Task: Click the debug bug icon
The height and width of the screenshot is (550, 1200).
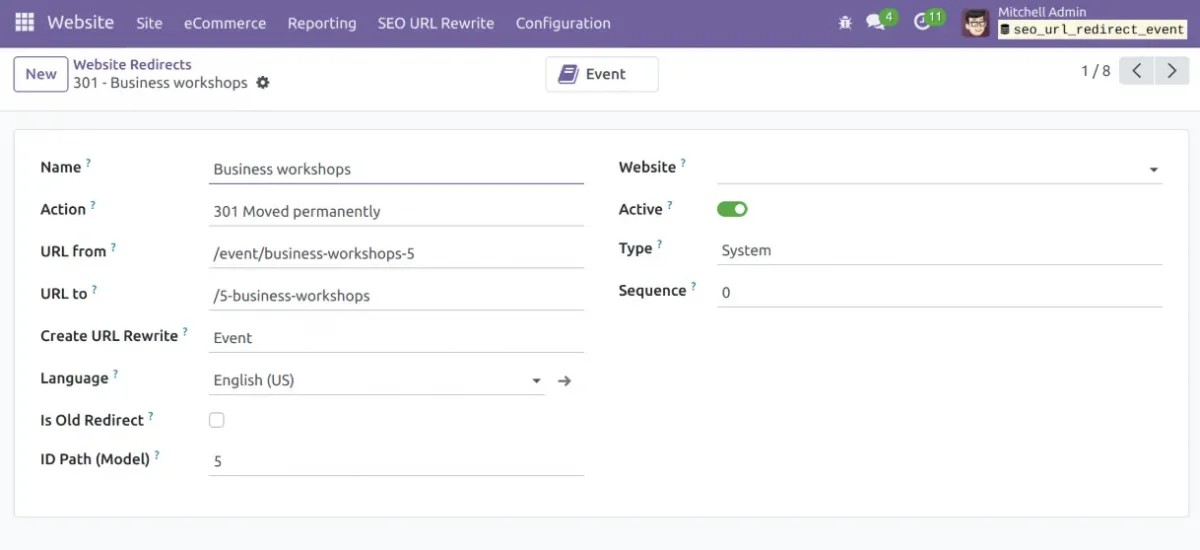Action: [x=845, y=22]
